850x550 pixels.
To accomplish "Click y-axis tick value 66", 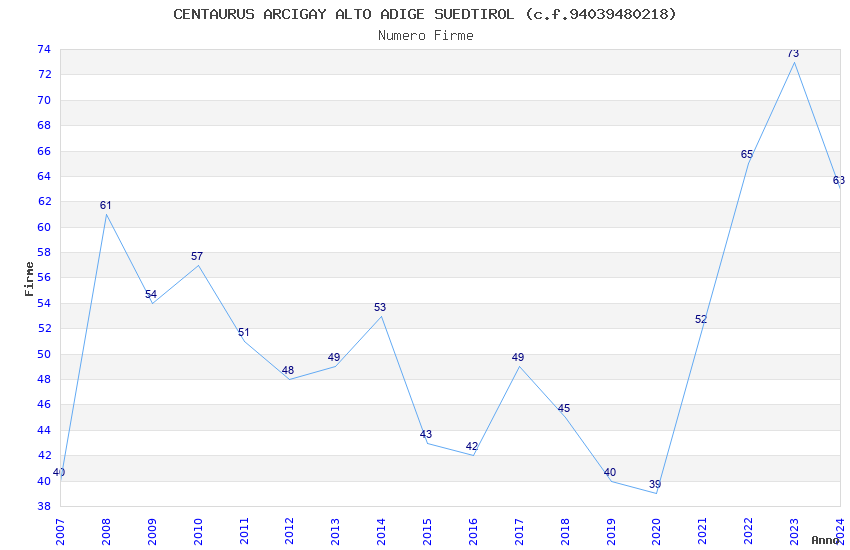I will coord(44,151).
